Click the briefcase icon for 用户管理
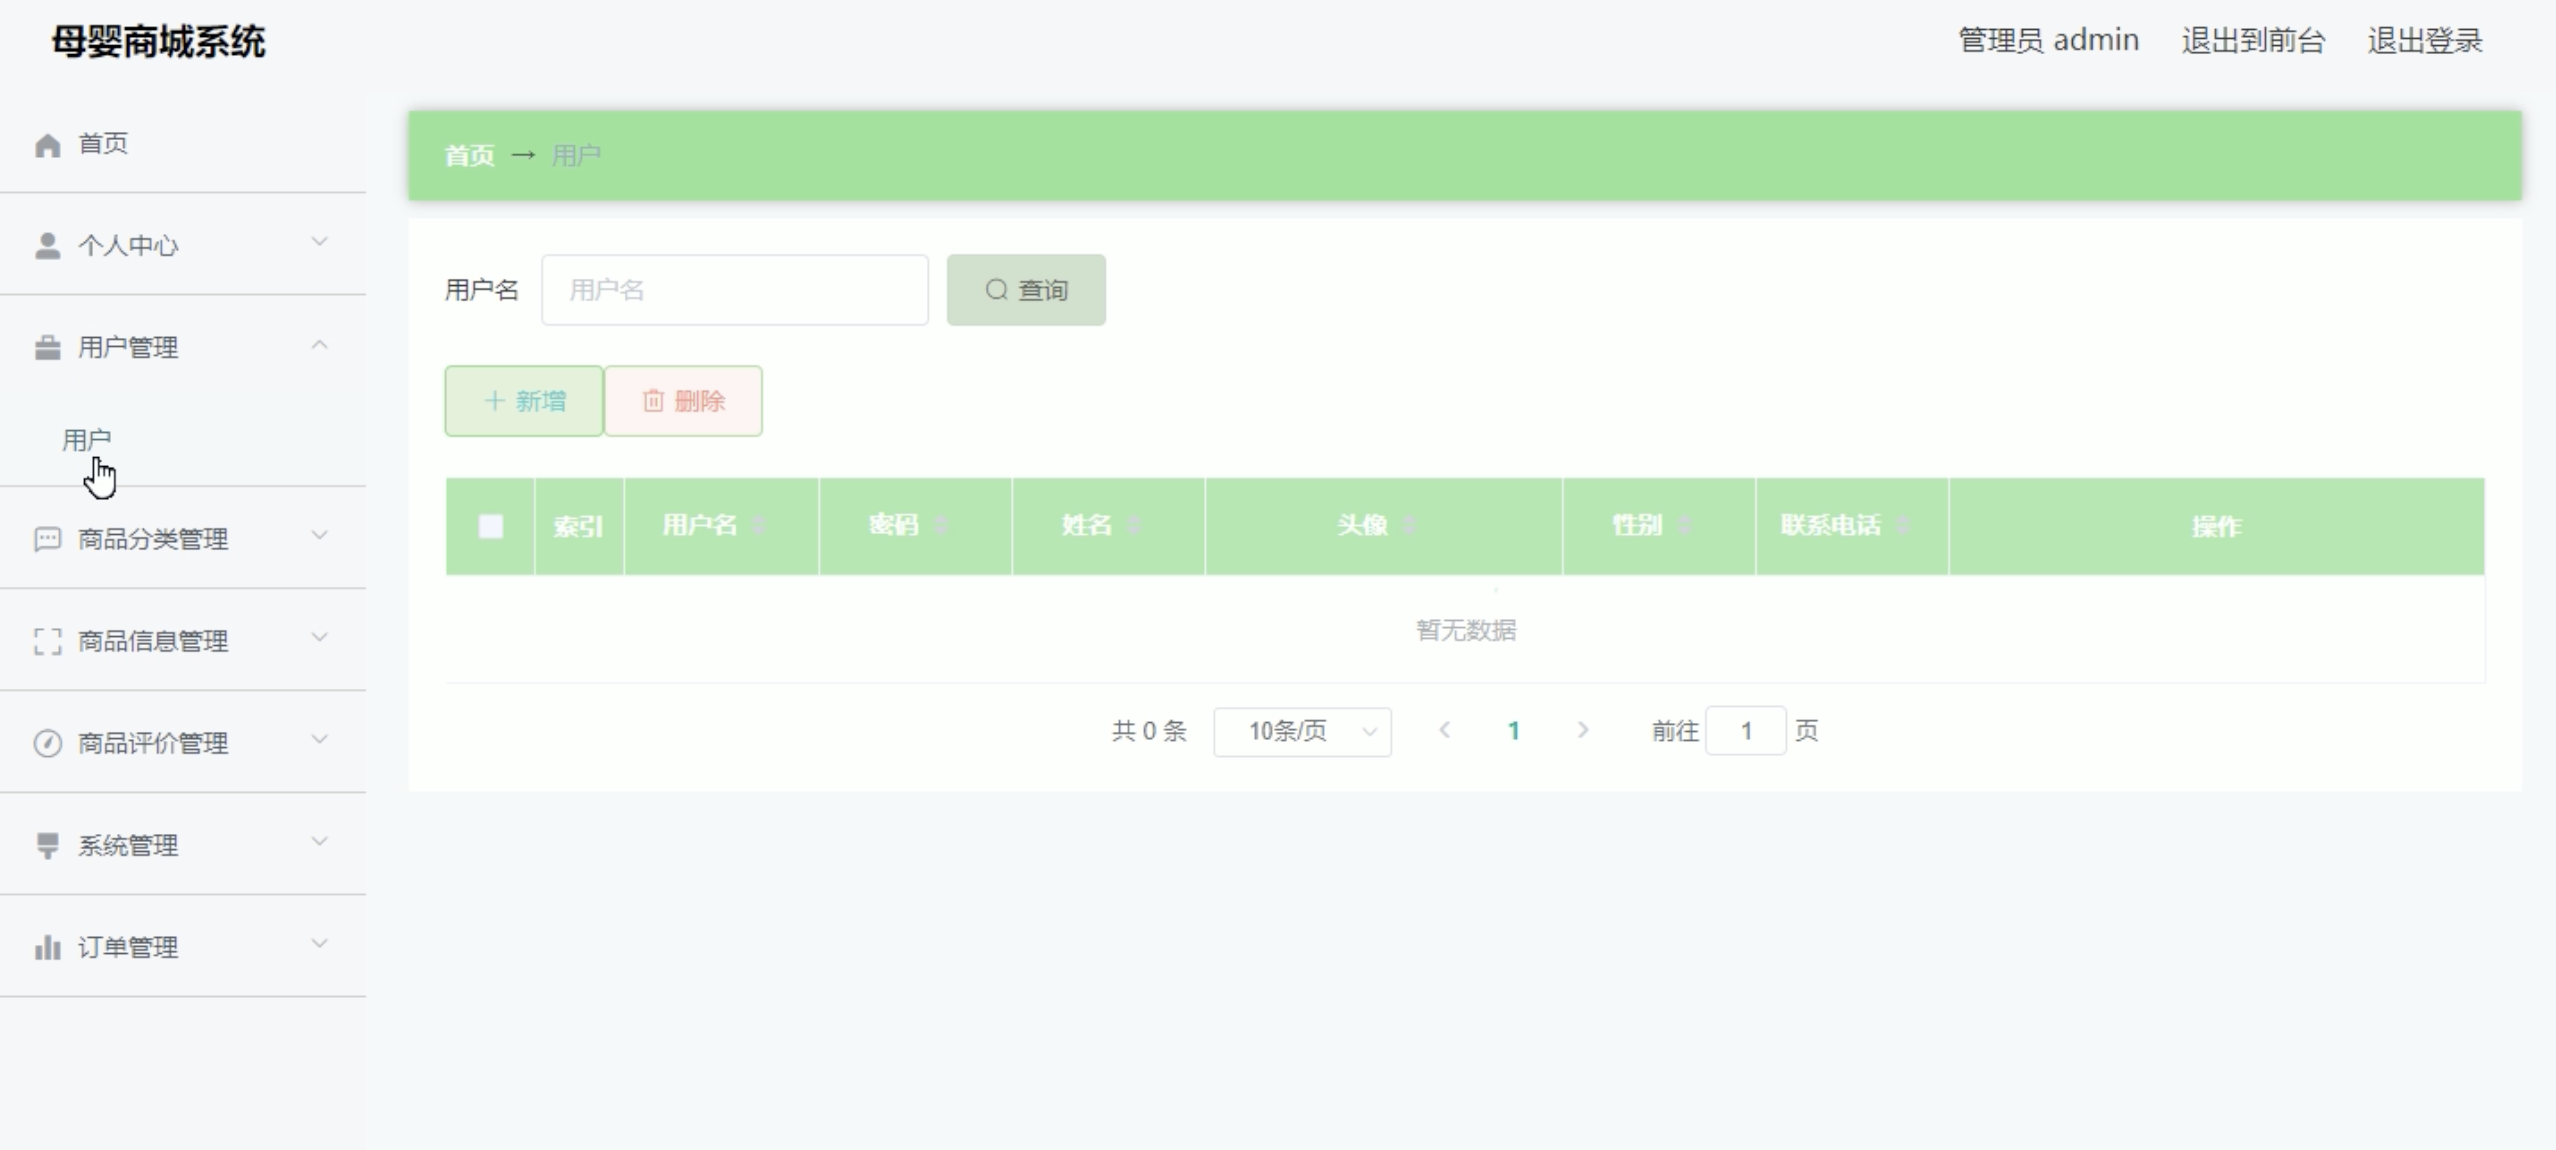 [x=47, y=348]
